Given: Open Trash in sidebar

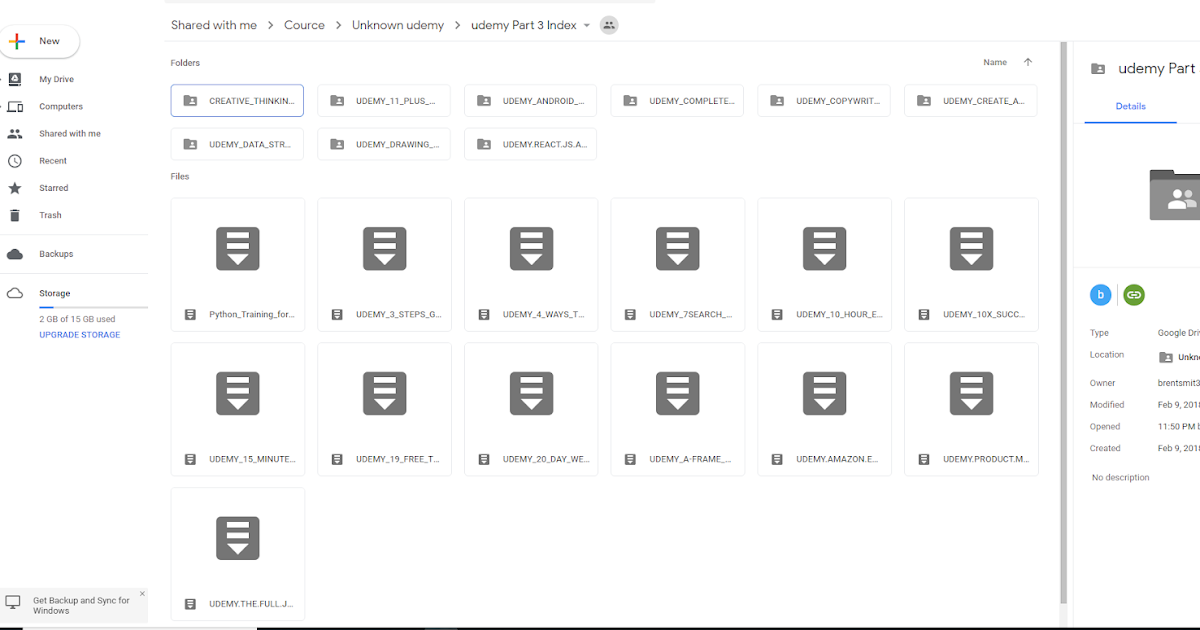Looking at the screenshot, I should point(50,215).
